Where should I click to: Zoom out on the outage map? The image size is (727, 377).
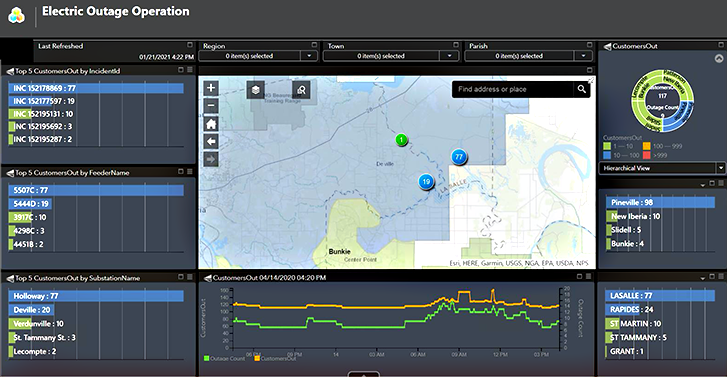point(211,106)
